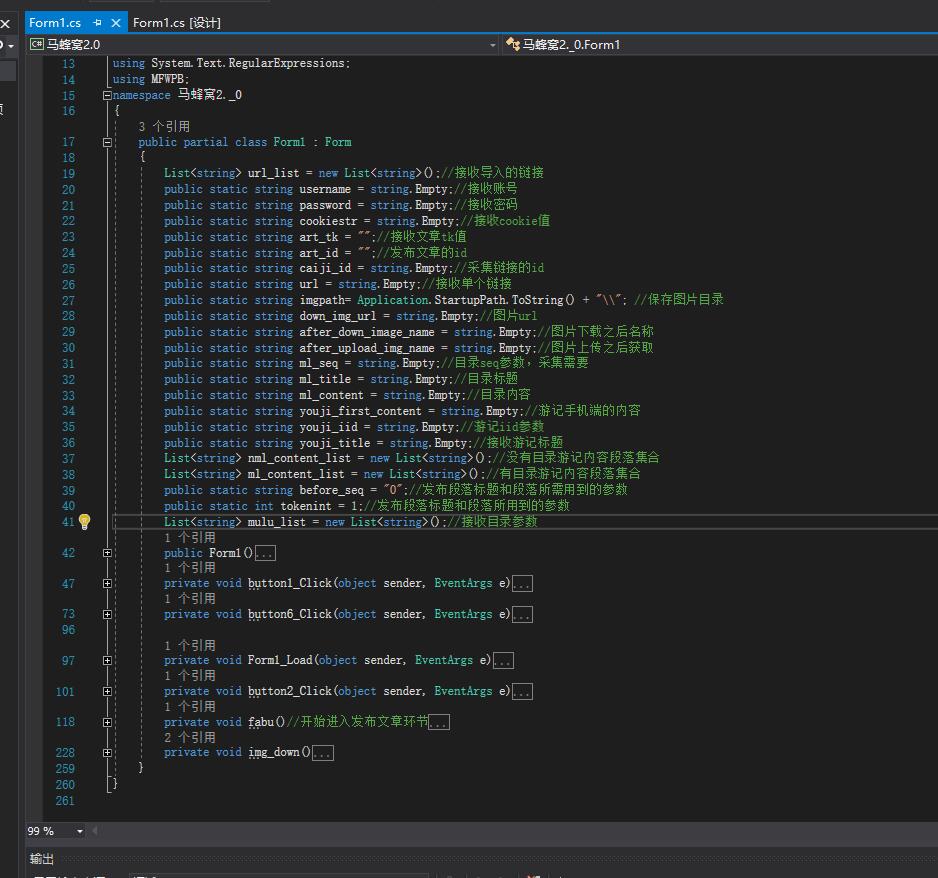Image resolution: width=938 pixels, height=878 pixels.
Task: Click the C# project icon in navigation bar
Action: click(37, 44)
